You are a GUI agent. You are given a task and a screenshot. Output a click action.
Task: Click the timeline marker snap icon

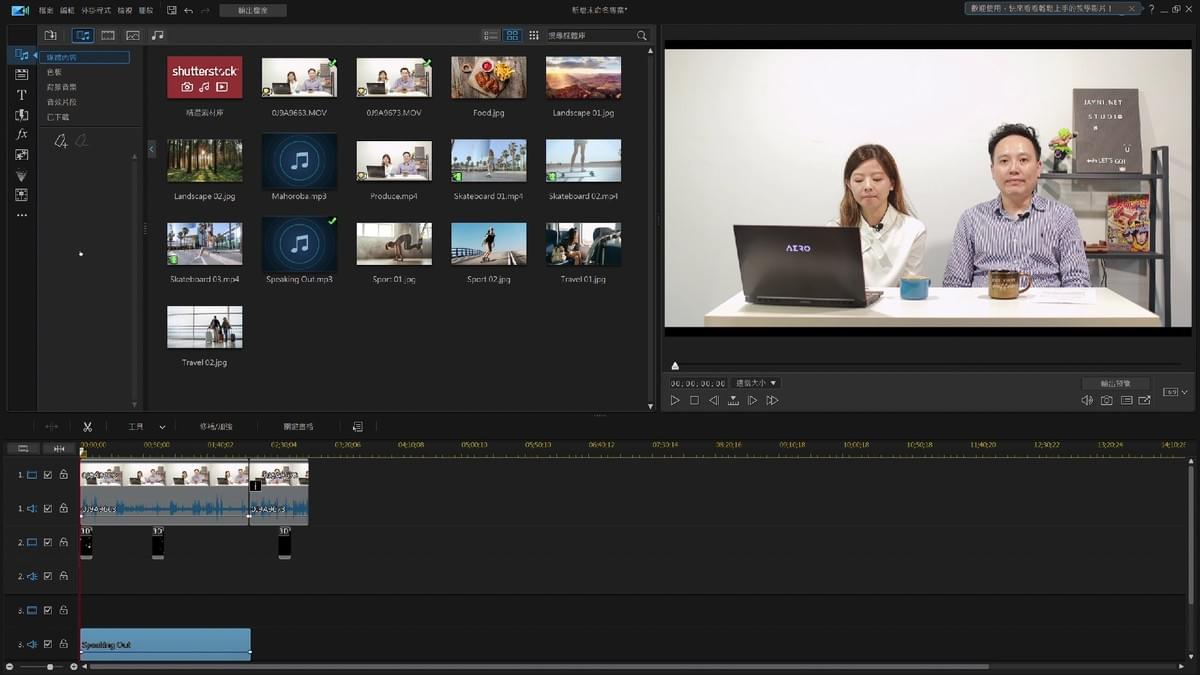pos(59,448)
